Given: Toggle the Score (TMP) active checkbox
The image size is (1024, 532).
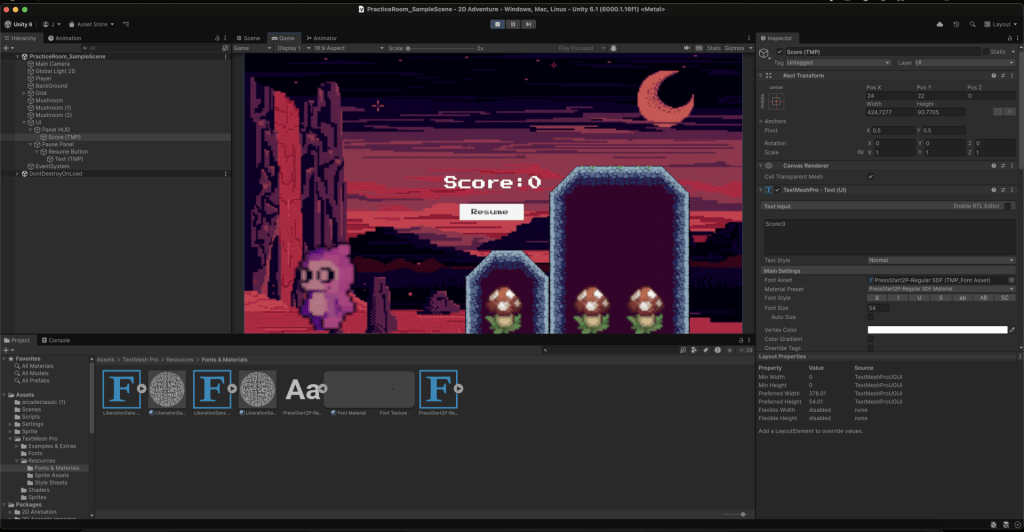Looking at the screenshot, I should click(779, 52).
